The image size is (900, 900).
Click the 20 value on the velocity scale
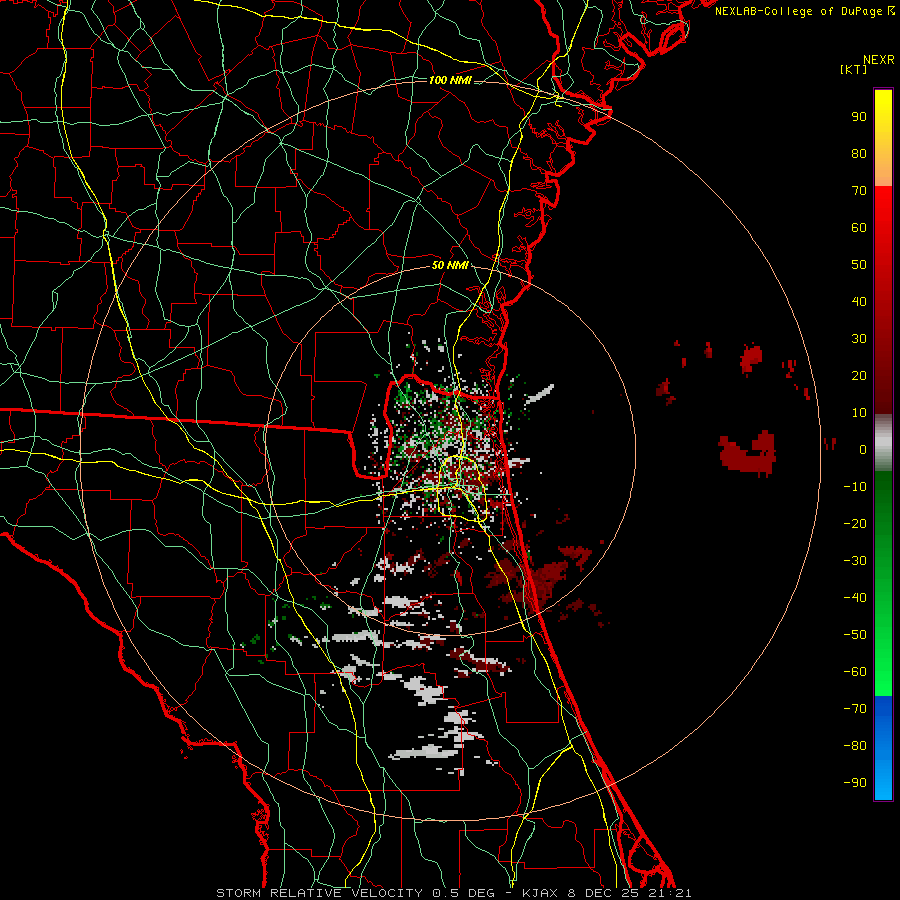pyautogui.click(x=859, y=375)
